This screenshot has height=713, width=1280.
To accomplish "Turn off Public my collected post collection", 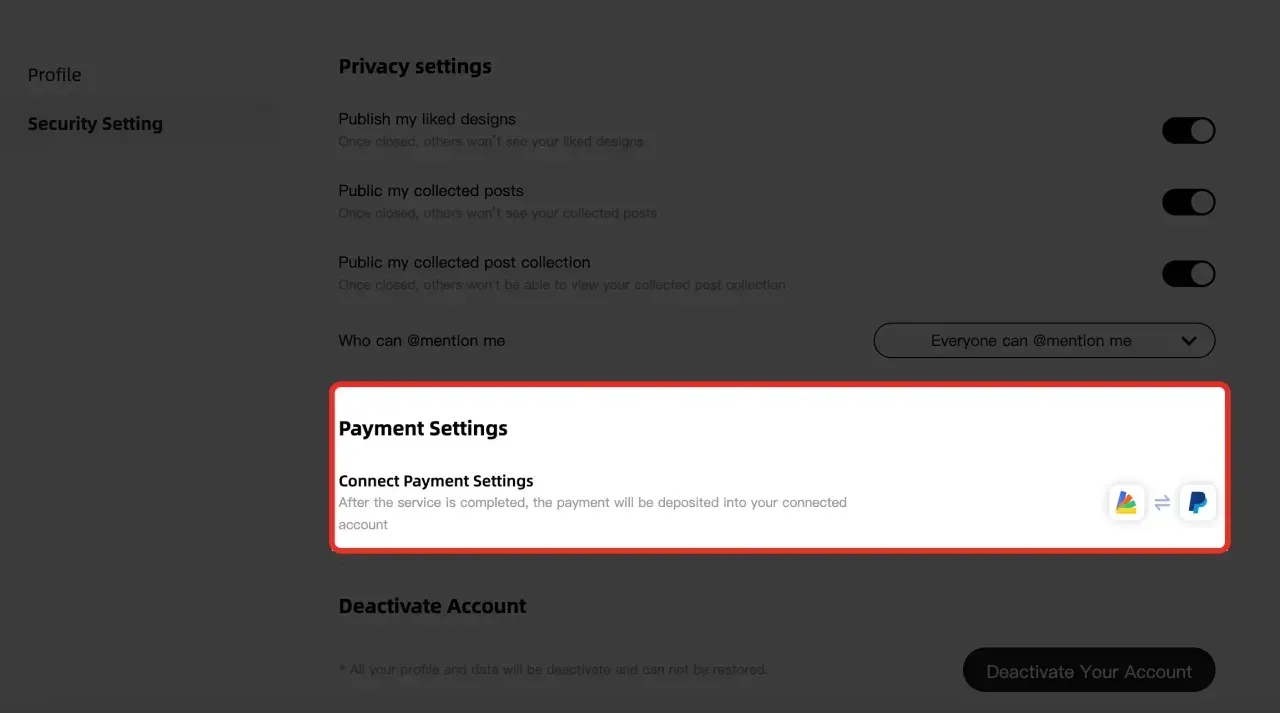I will pos(1188,274).
